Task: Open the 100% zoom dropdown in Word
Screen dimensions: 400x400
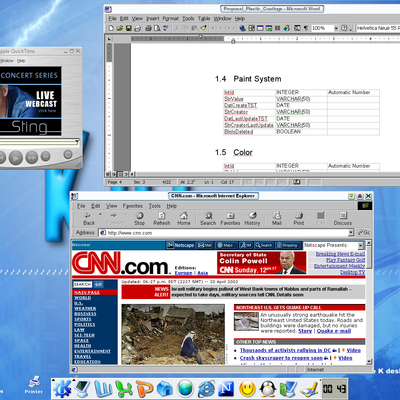Action: point(336,28)
